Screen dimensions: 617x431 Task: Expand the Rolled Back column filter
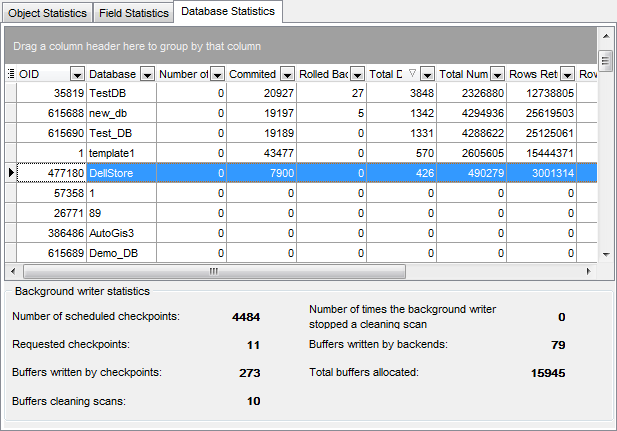point(357,74)
